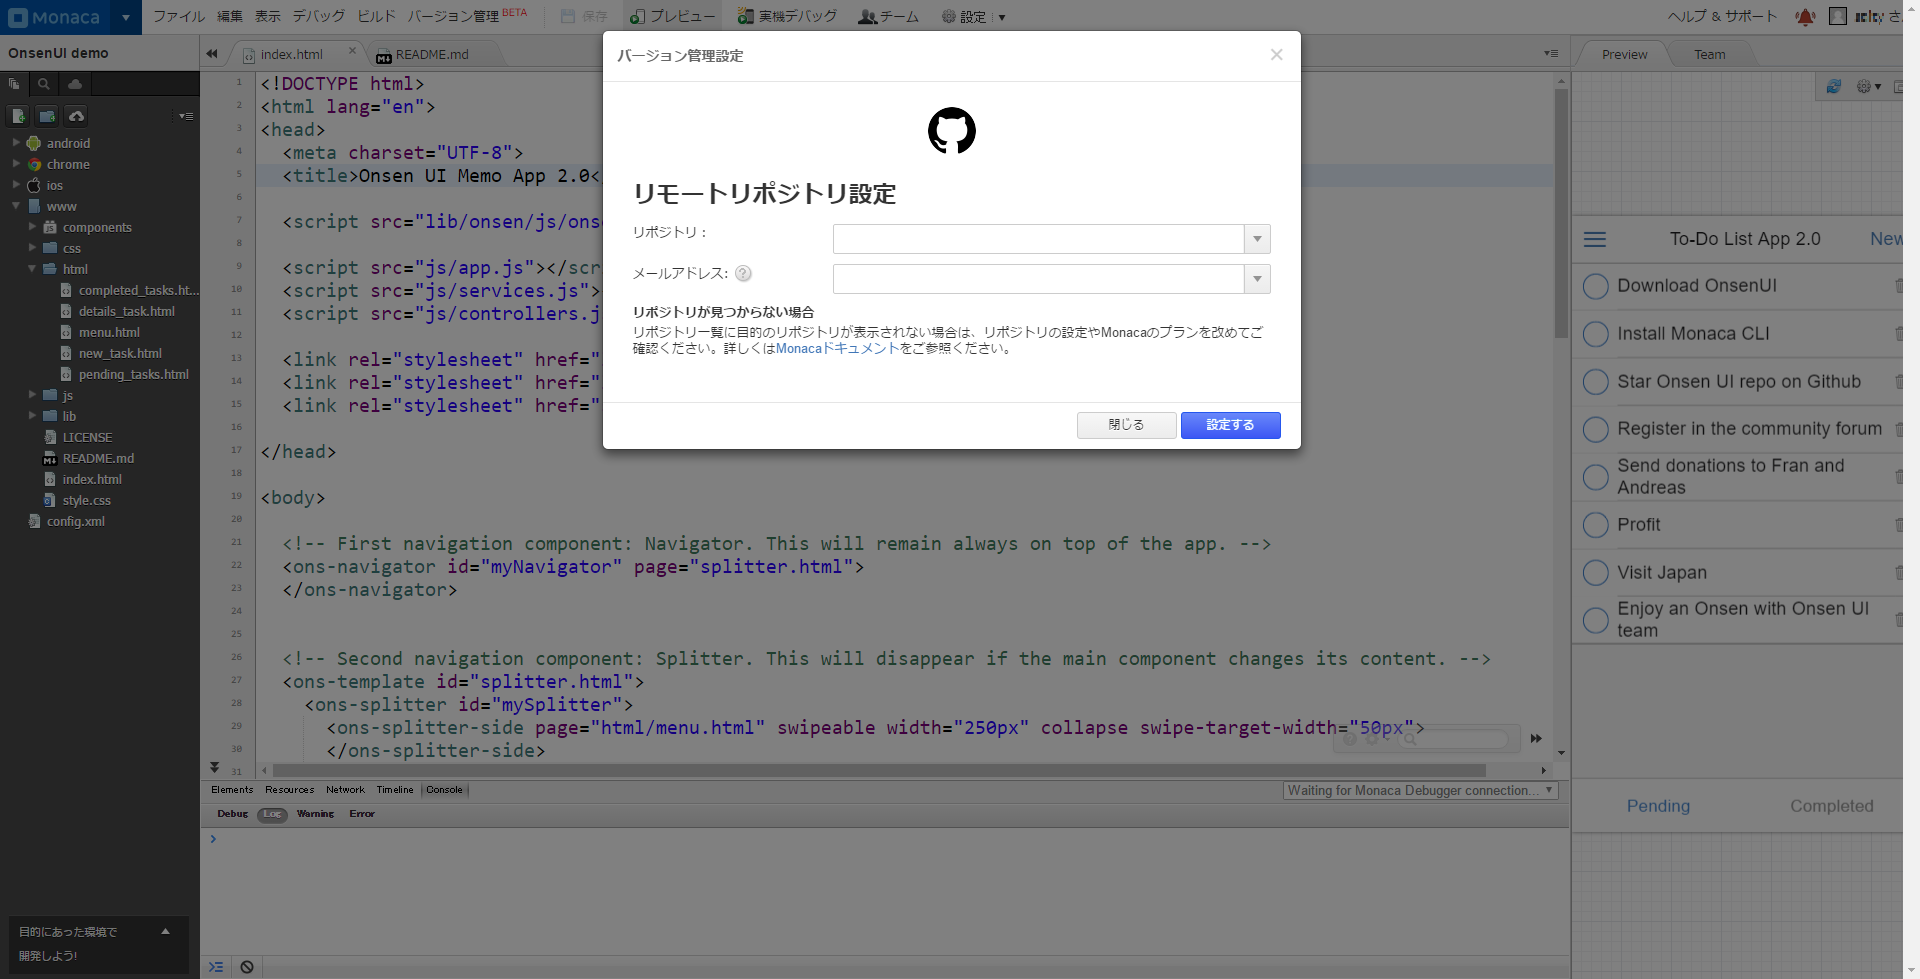Open the Monacaドキュメント link

click(x=838, y=349)
